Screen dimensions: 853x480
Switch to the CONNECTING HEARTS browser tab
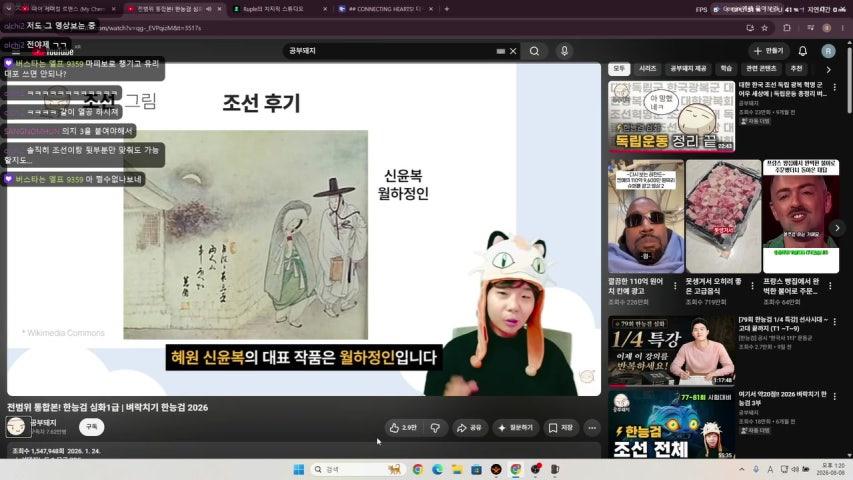386,9
